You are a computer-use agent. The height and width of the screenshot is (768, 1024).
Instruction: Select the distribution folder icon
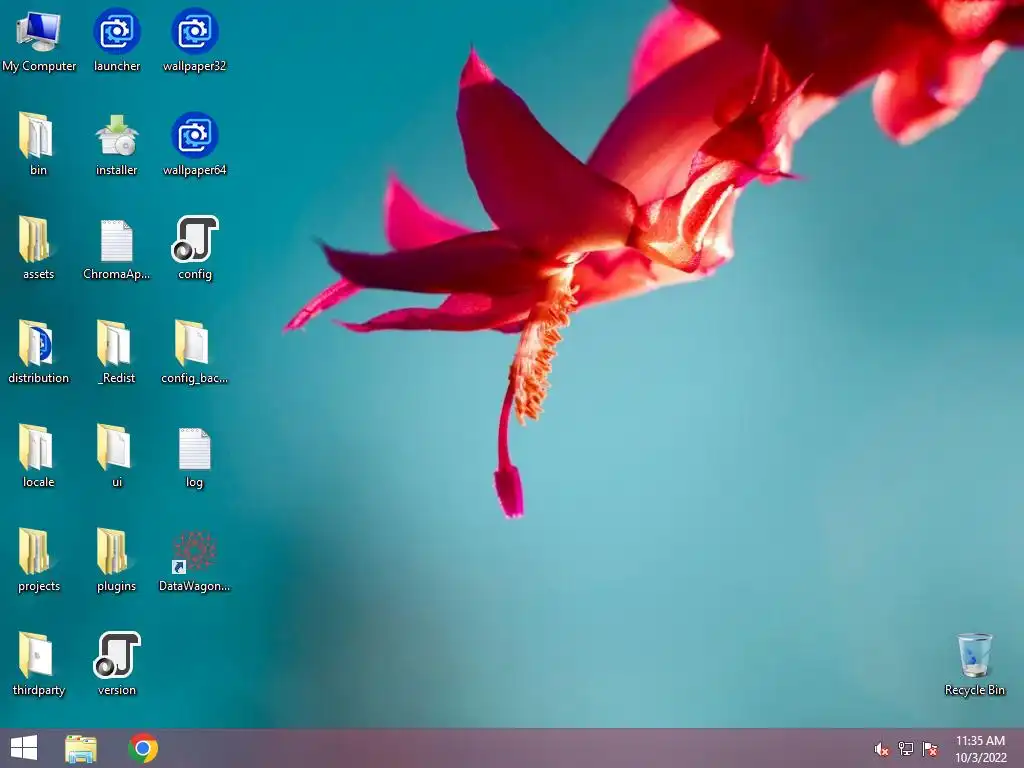(39, 352)
